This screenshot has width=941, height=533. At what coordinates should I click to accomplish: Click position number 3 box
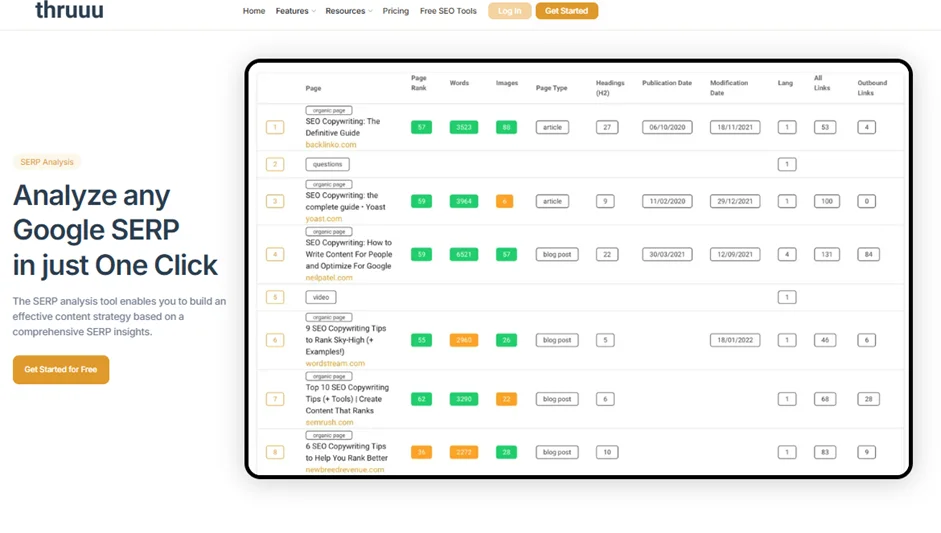[275, 201]
